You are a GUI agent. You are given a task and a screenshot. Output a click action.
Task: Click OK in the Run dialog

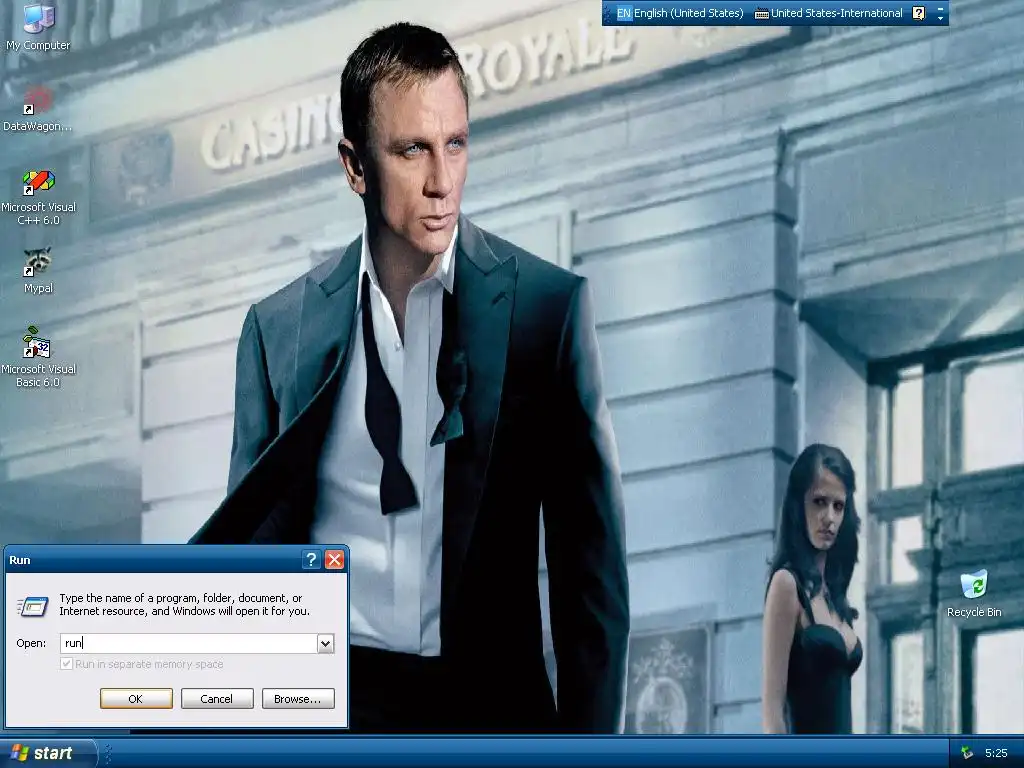136,699
